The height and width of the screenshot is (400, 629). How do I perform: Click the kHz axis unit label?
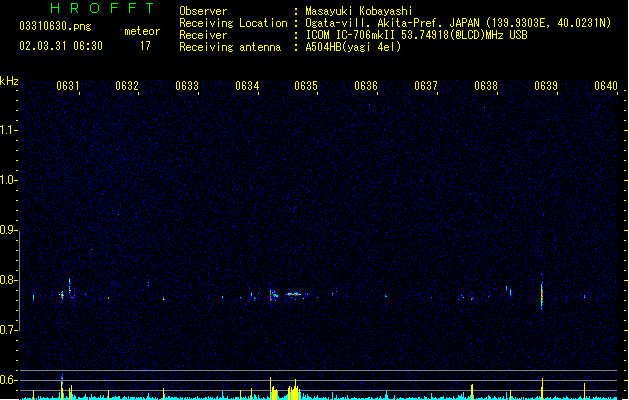click(9, 81)
